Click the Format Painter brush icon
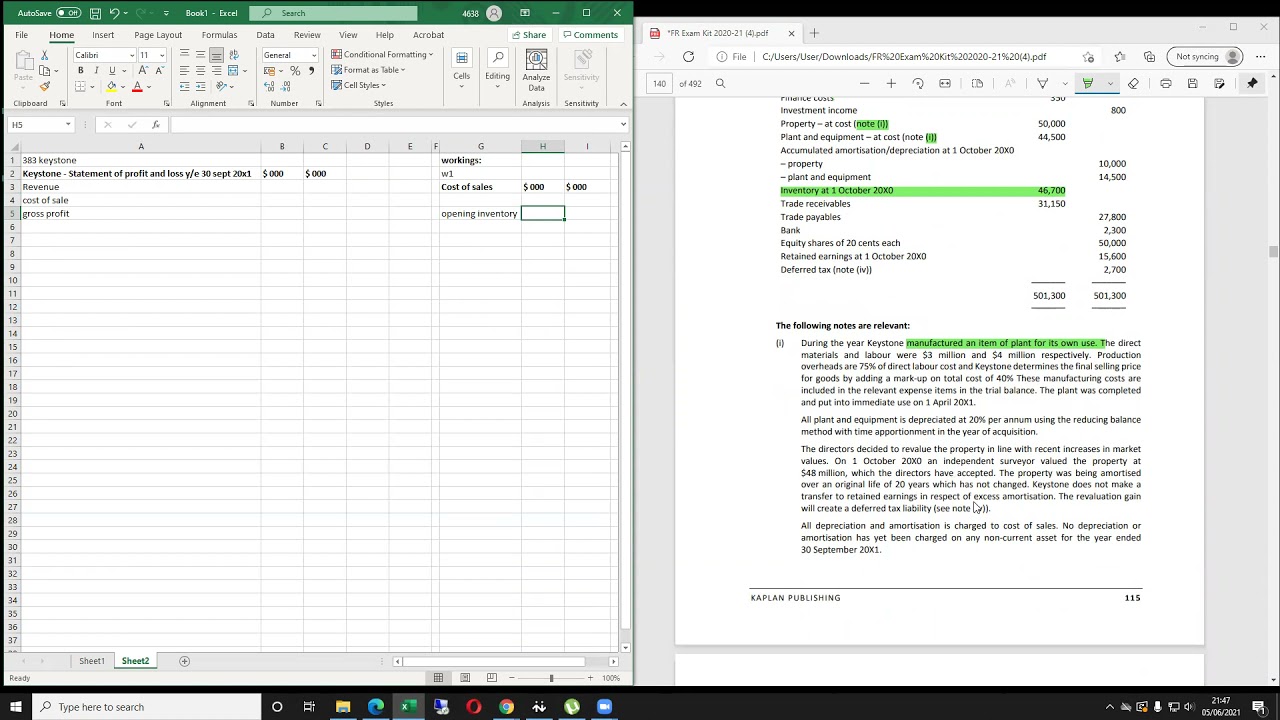This screenshot has width=1280, height=720. [x=45, y=87]
